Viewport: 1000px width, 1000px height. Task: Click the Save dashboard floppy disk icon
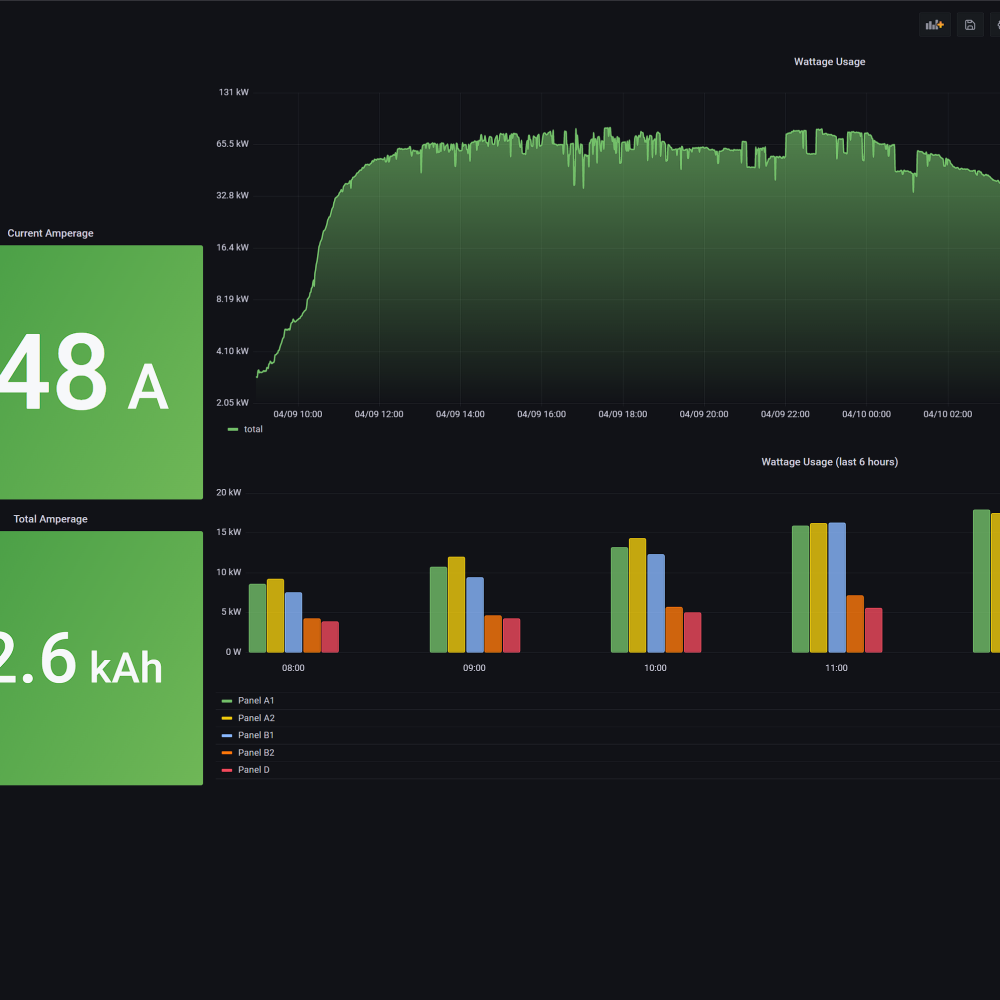[970, 25]
